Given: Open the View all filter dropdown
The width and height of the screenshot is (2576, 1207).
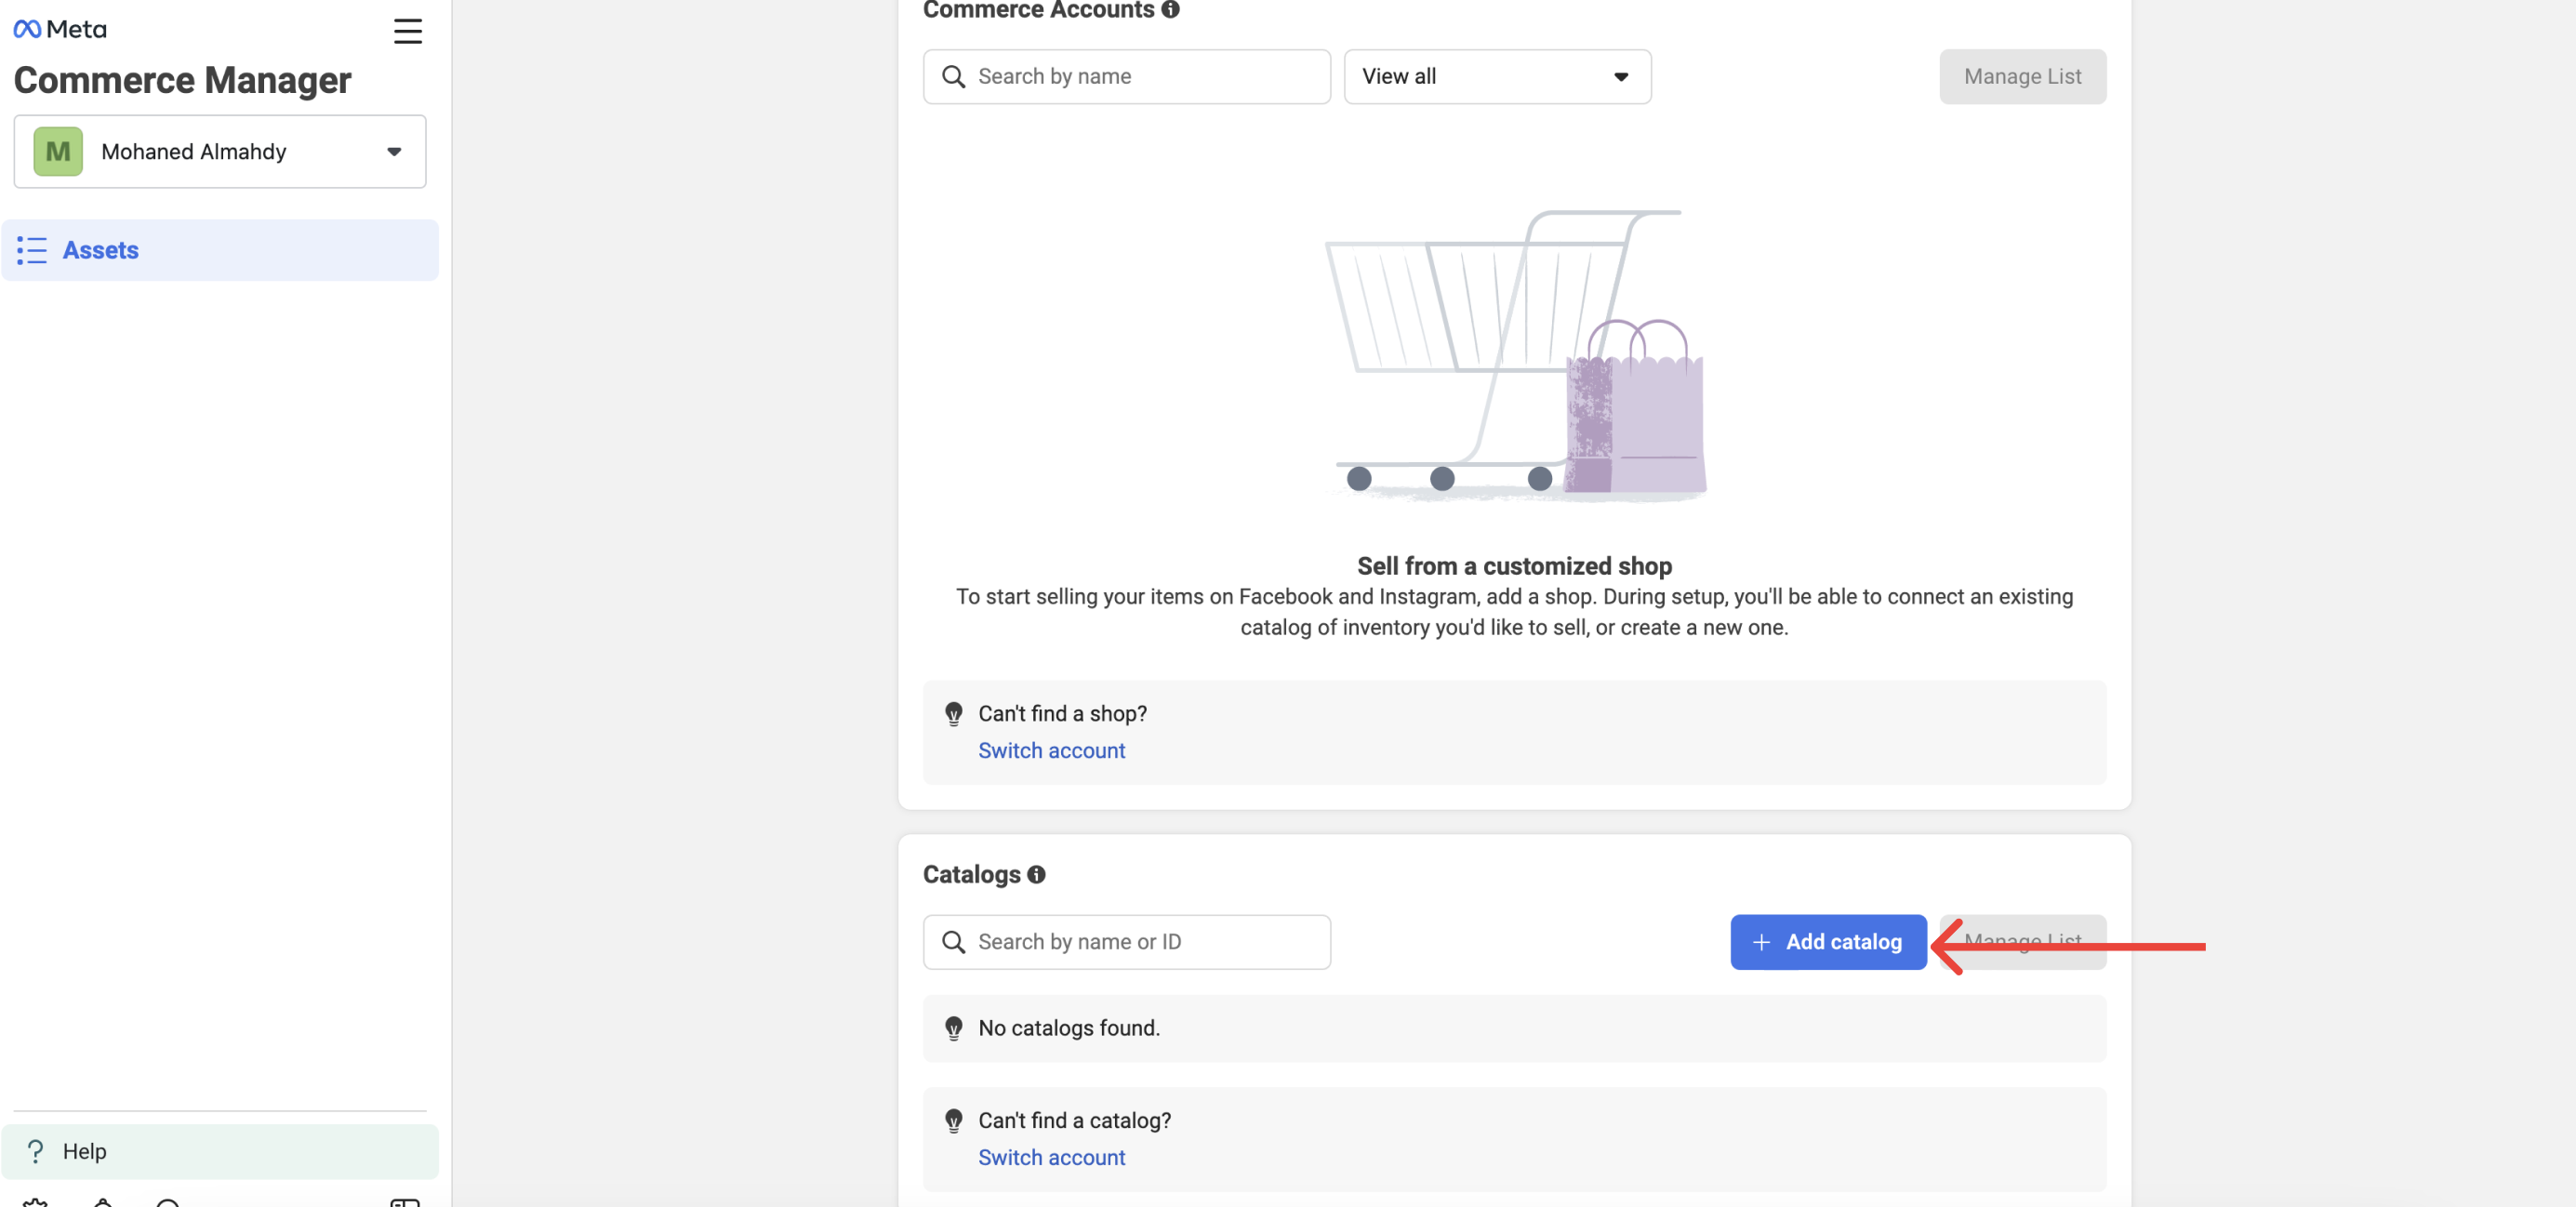Looking at the screenshot, I should [x=1496, y=76].
